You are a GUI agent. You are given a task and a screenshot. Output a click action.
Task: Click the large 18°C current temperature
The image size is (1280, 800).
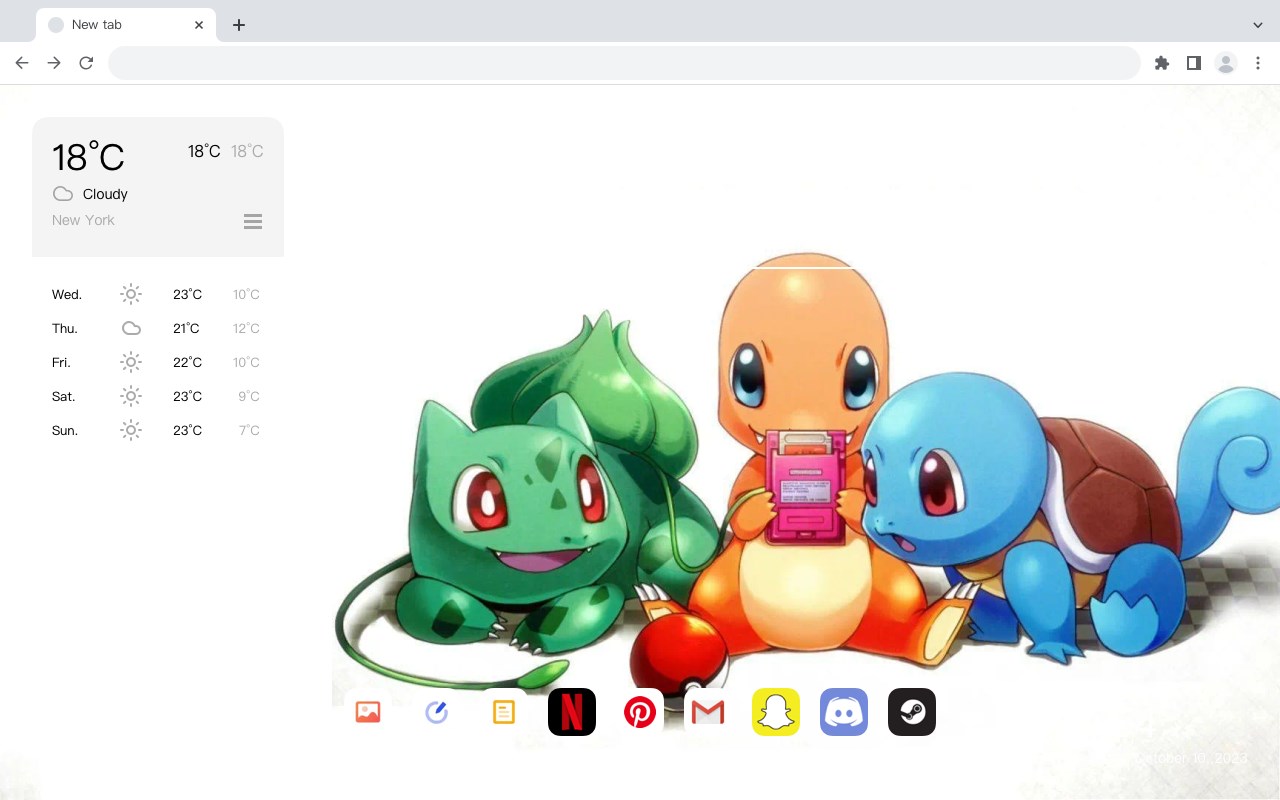(88, 157)
